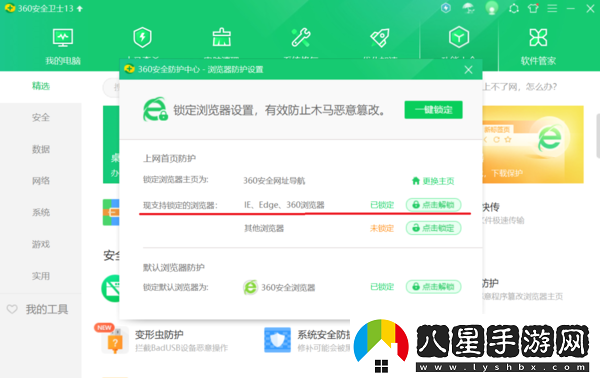600x378 pixels.
Task: Click the main window vertical scrollbar
Action: tap(598, 136)
